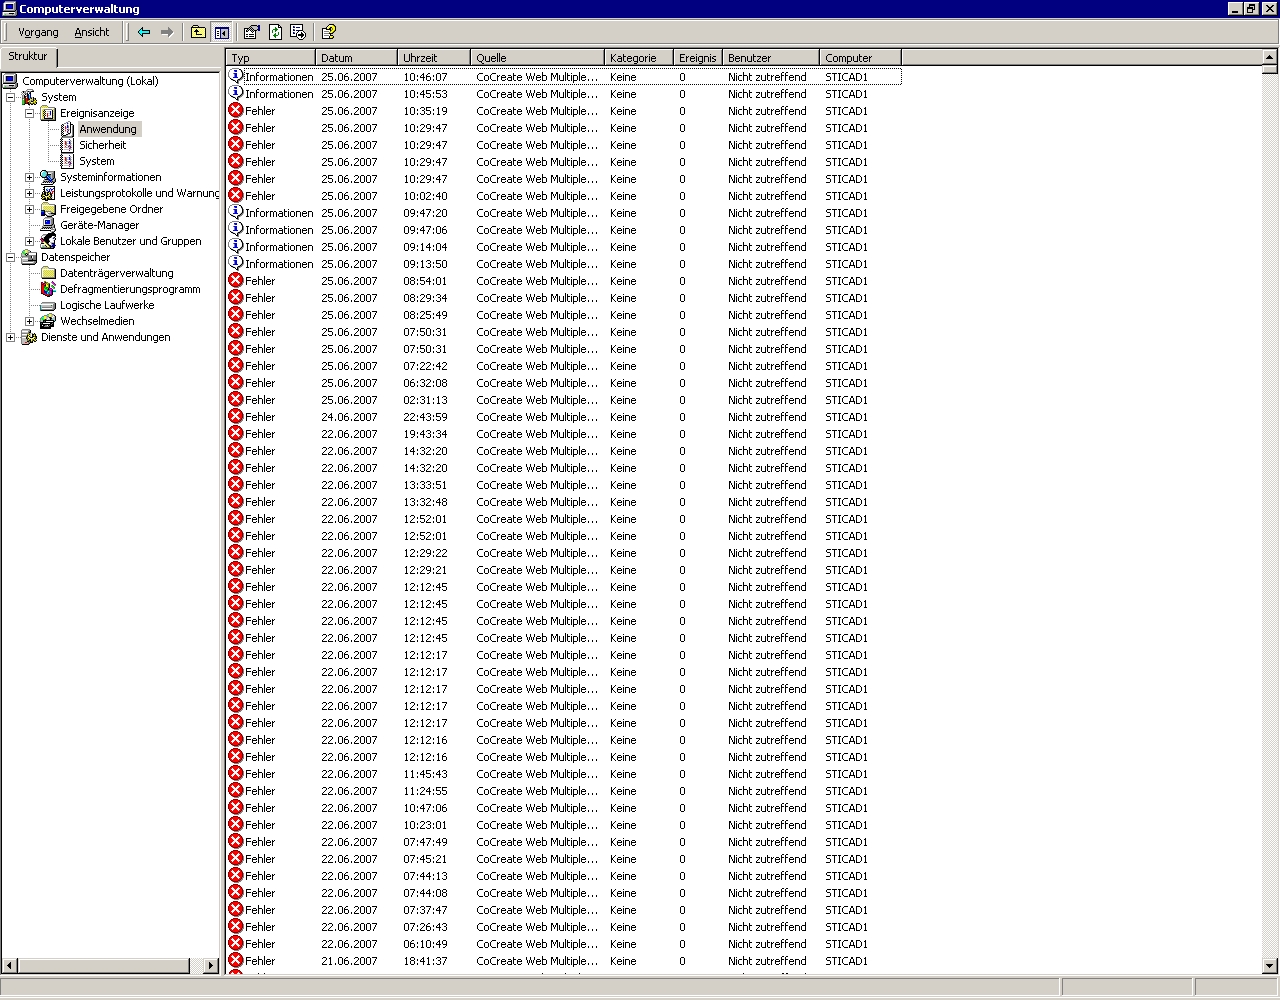Viewport: 1280px width, 1000px height.
Task: Collapse the Datenspeicher node
Action: click(x=11, y=257)
